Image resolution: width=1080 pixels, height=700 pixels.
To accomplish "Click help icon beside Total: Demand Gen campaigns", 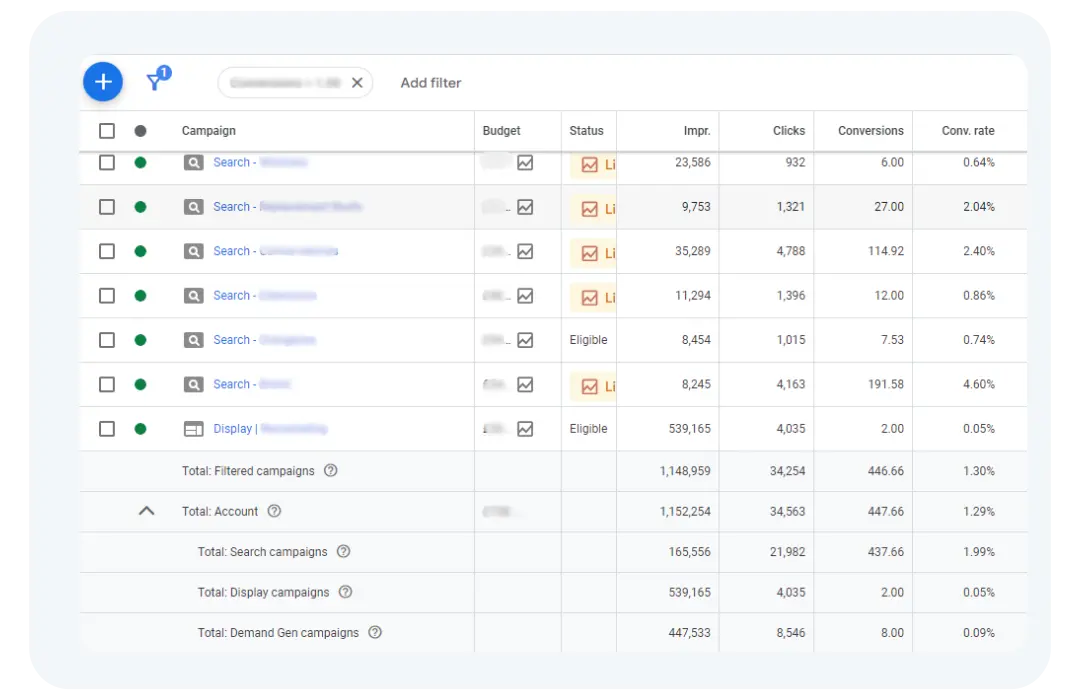I will tap(375, 632).
